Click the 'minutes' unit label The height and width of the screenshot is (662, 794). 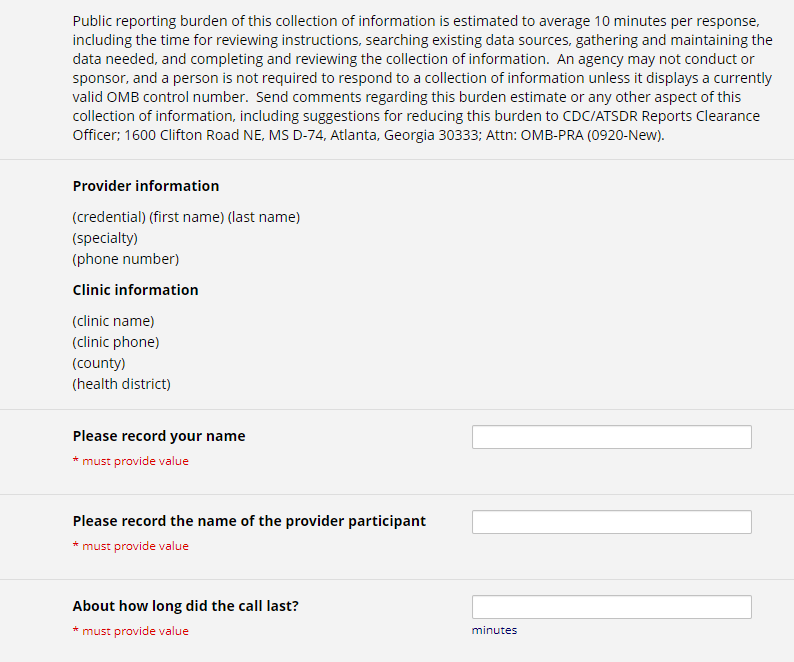click(x=494, y=630)
